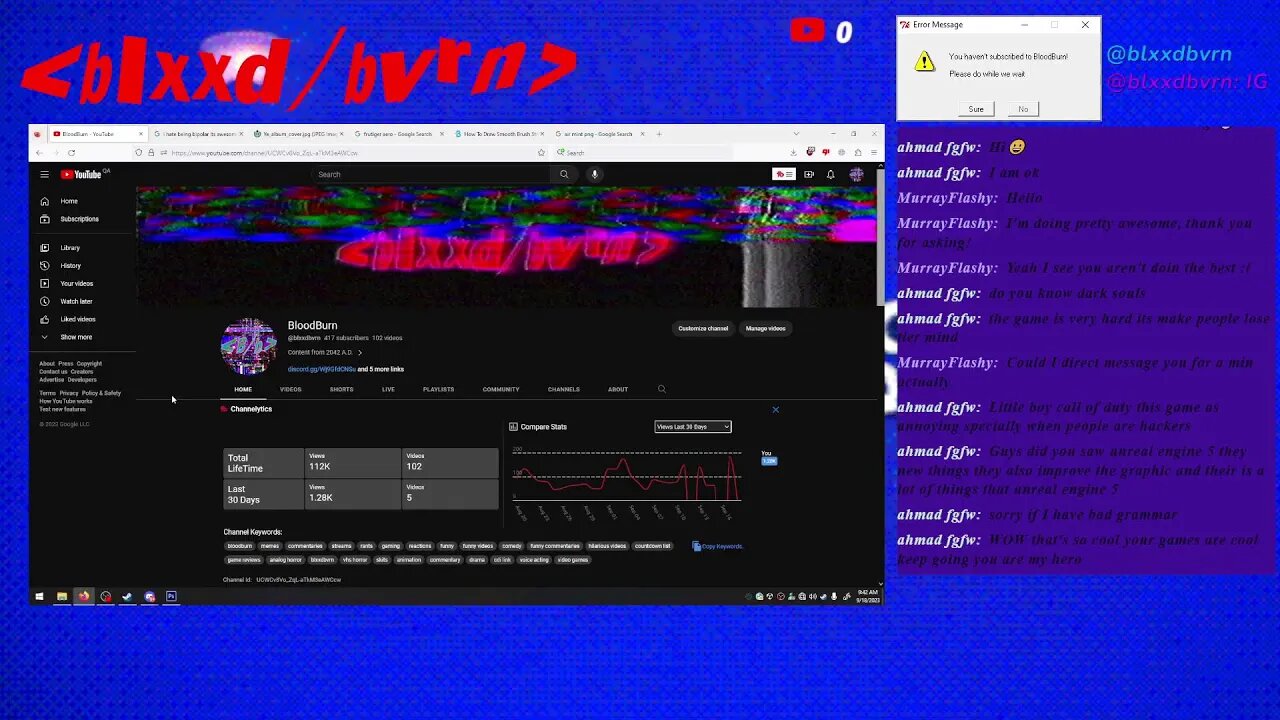Switch to 'frutiger aero - Google Search' tab
Image resolution: width=1280 pixels, height=720 pixels.
[397, 133]
